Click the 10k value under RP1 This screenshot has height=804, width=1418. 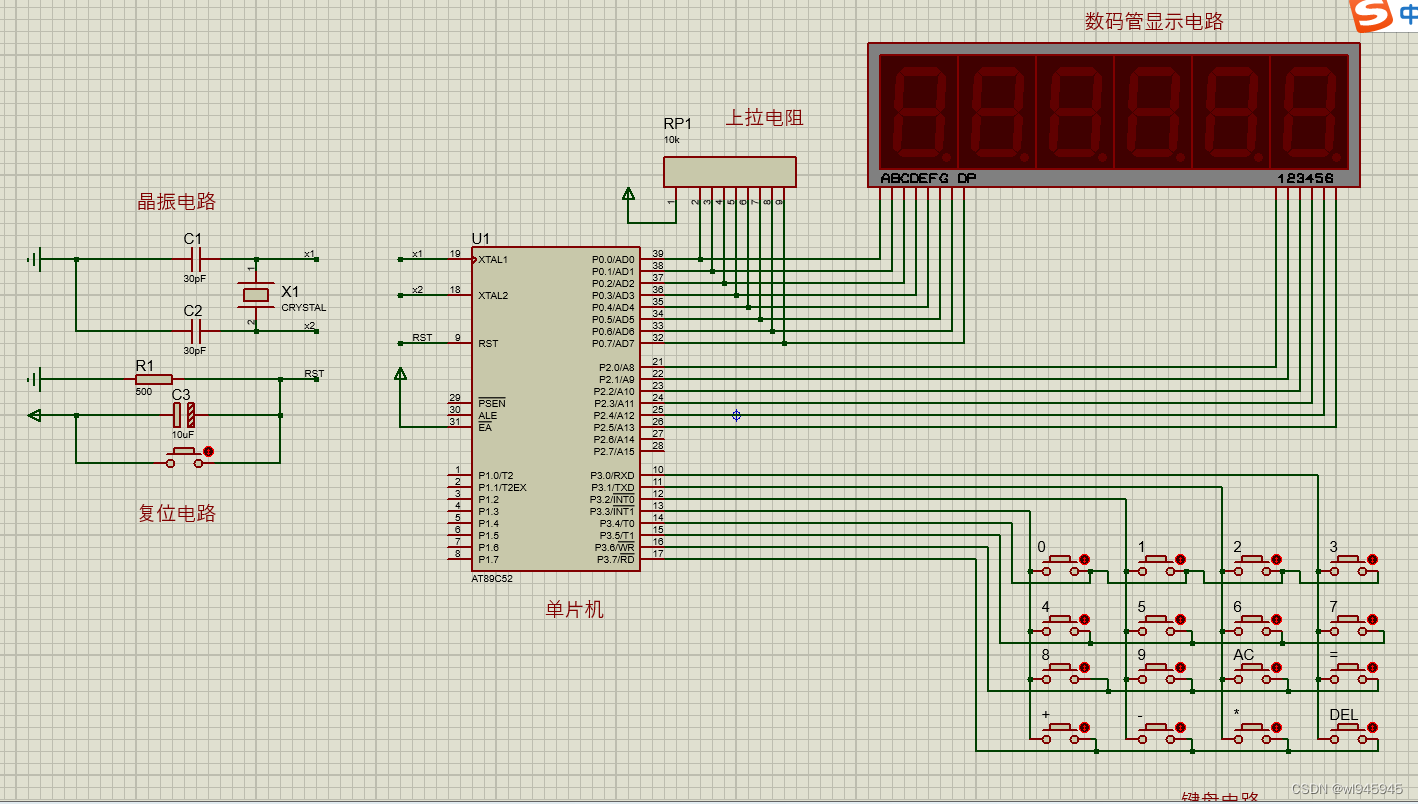pos(671,140)
